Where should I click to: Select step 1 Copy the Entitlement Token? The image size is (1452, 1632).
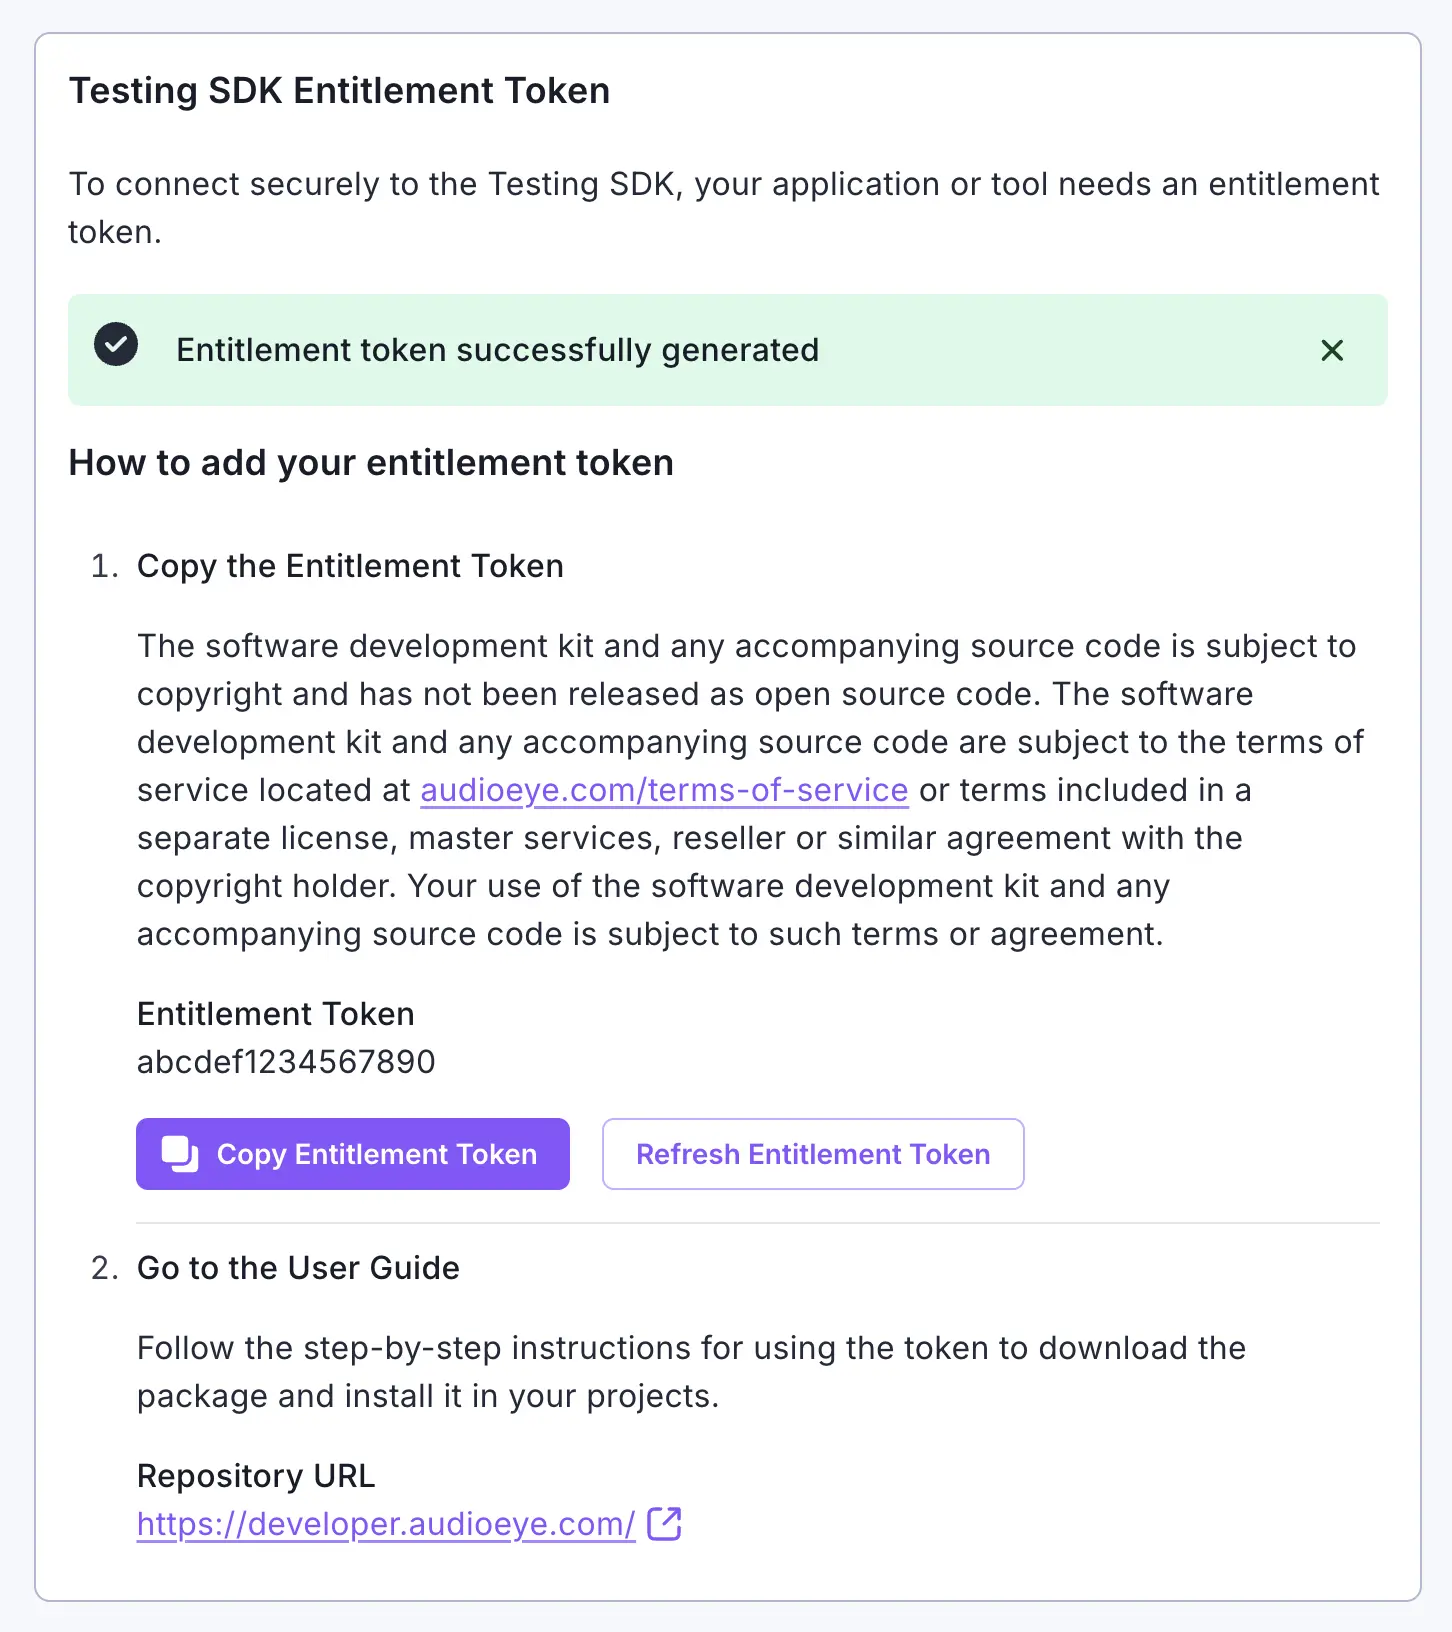tap(350, 566)
